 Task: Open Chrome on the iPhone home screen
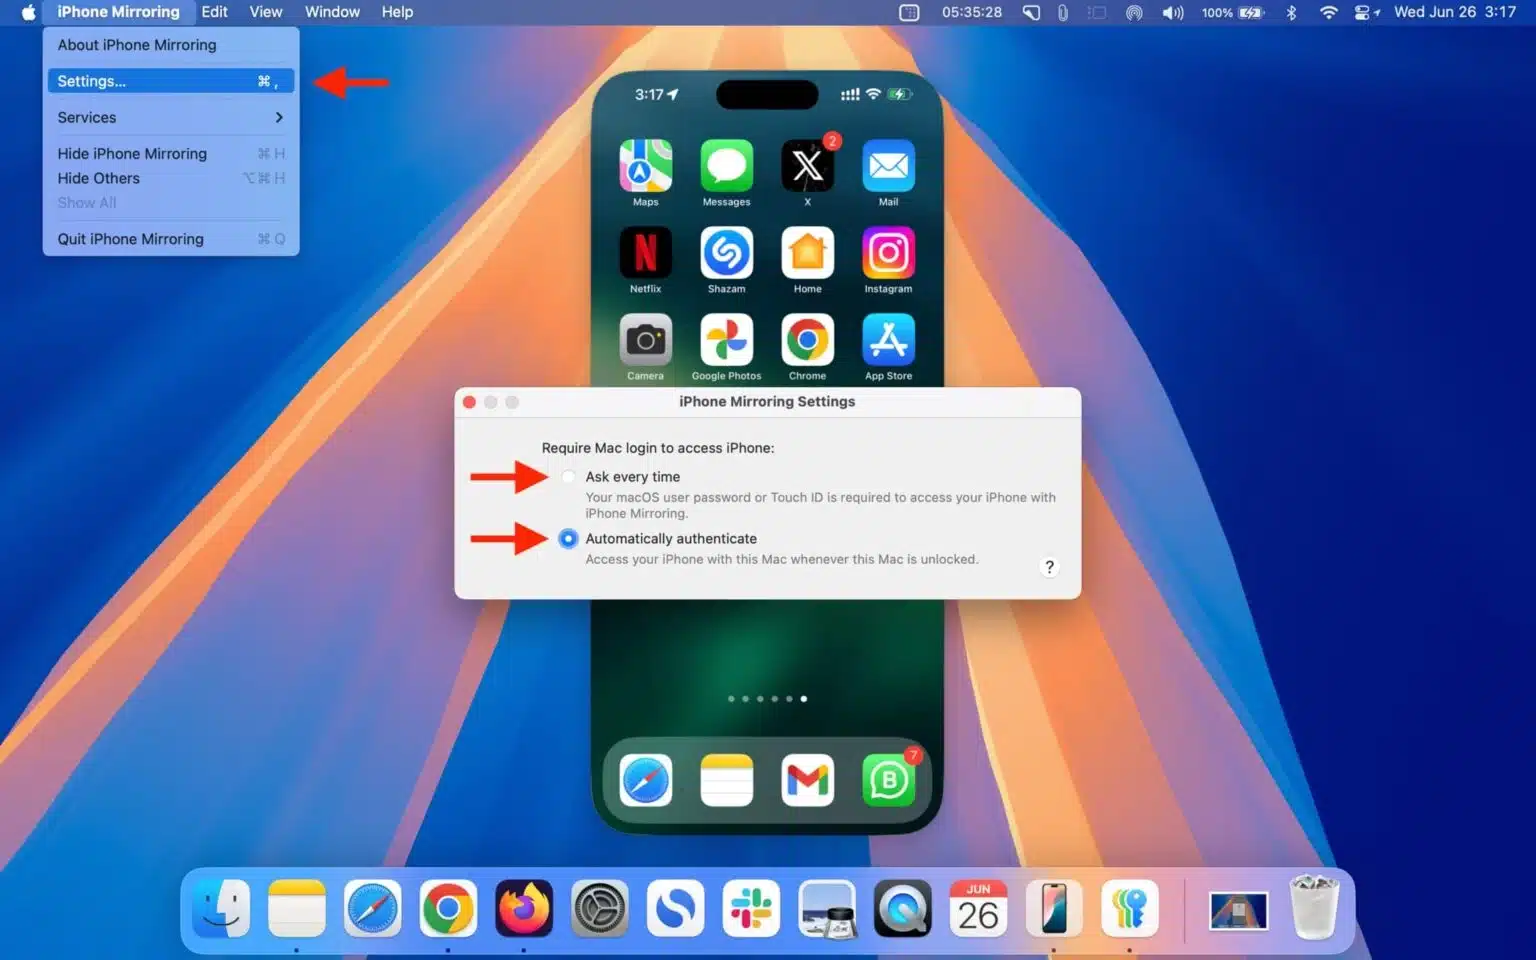(807, 340)
